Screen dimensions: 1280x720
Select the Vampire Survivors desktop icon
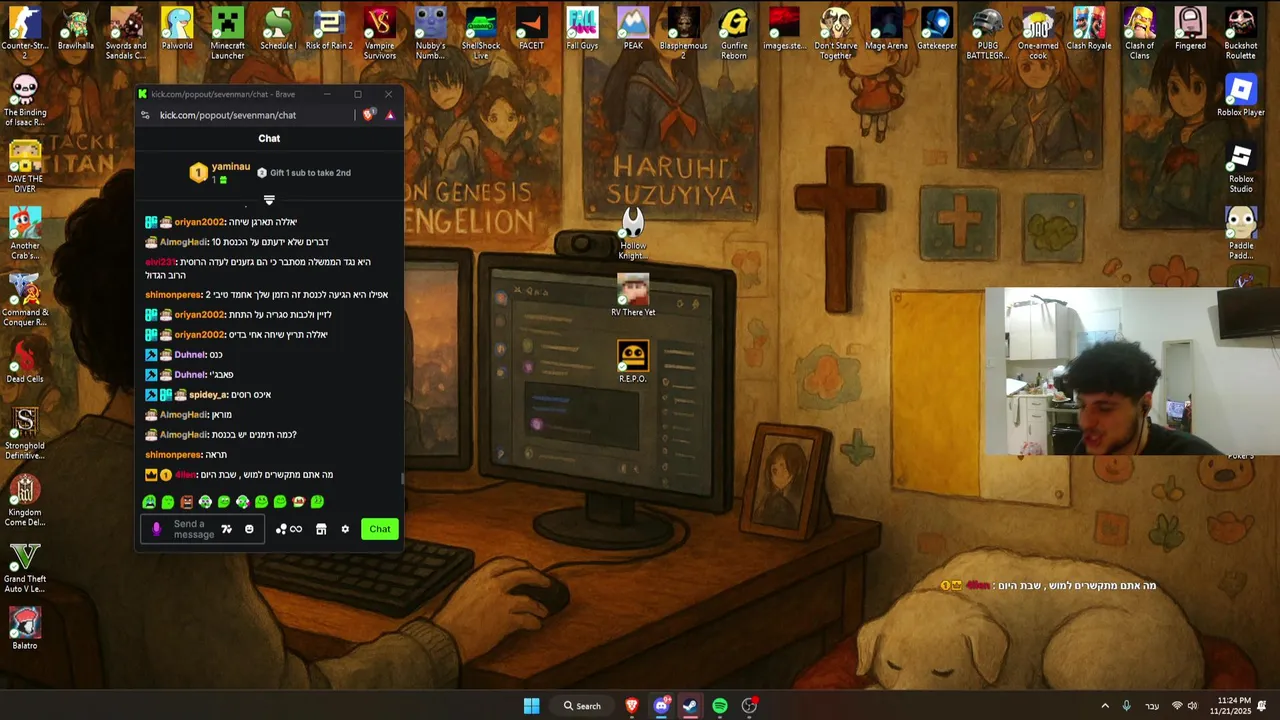[x=379, y=33]
